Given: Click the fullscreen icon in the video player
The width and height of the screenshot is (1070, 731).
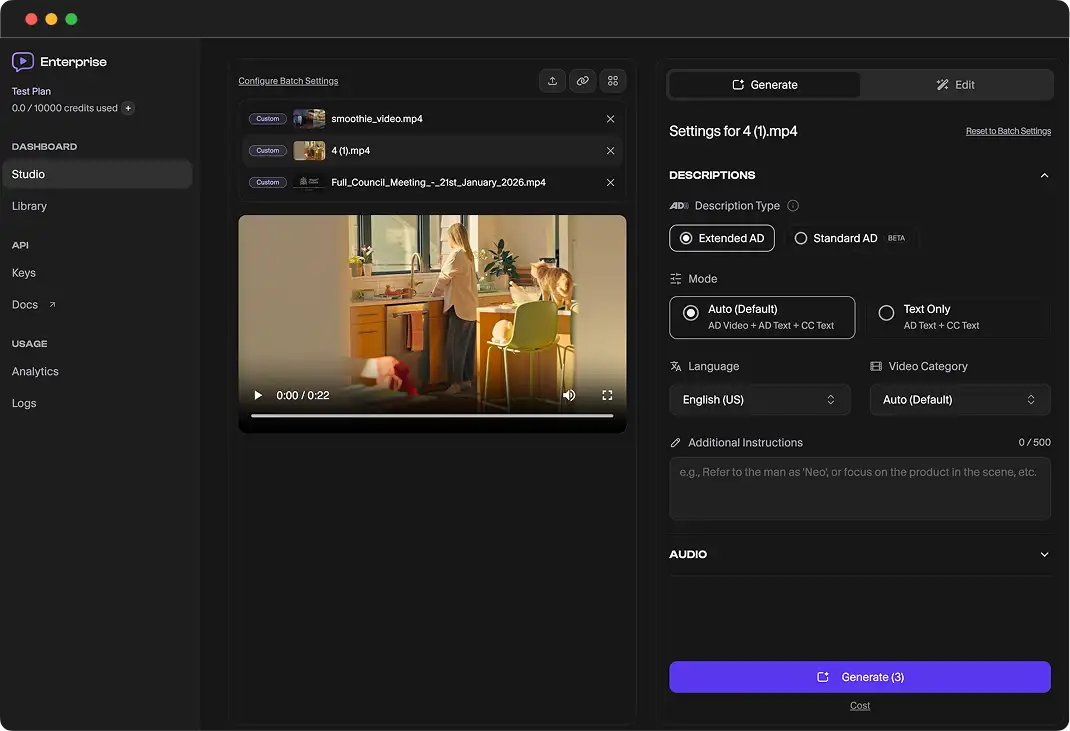Looking at the screenshot, I should coord(607,395).
